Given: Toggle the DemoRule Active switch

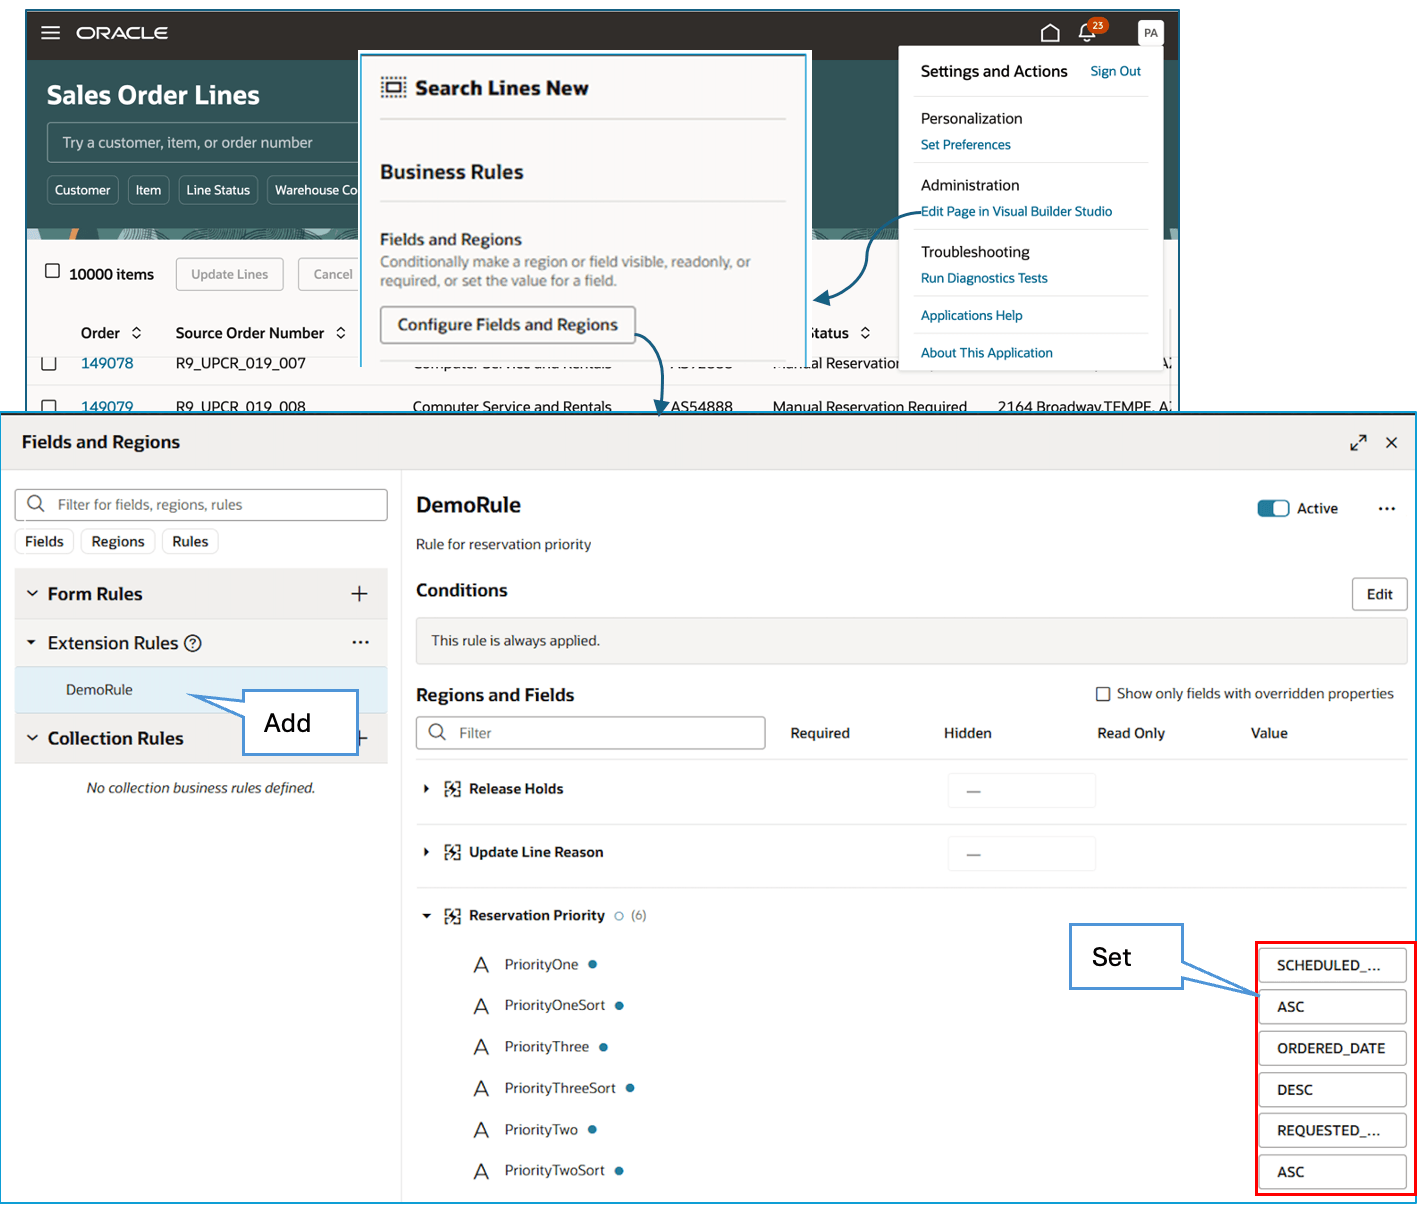Looking at the screenshot, I should coord(1273,508).
